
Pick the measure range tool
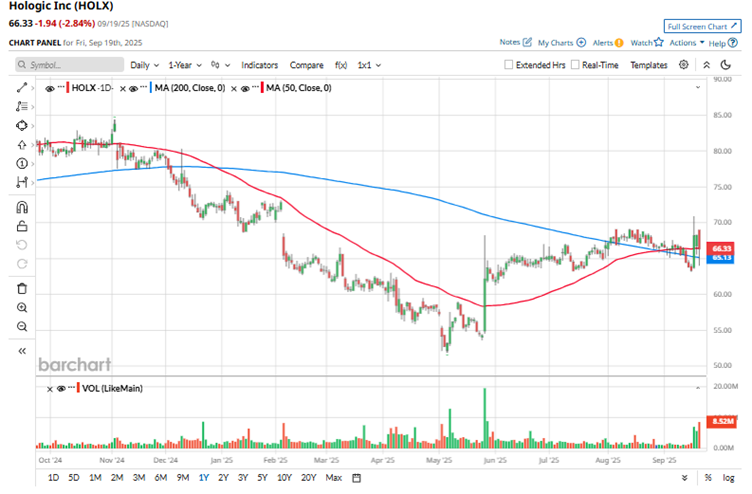pos(22,182)
